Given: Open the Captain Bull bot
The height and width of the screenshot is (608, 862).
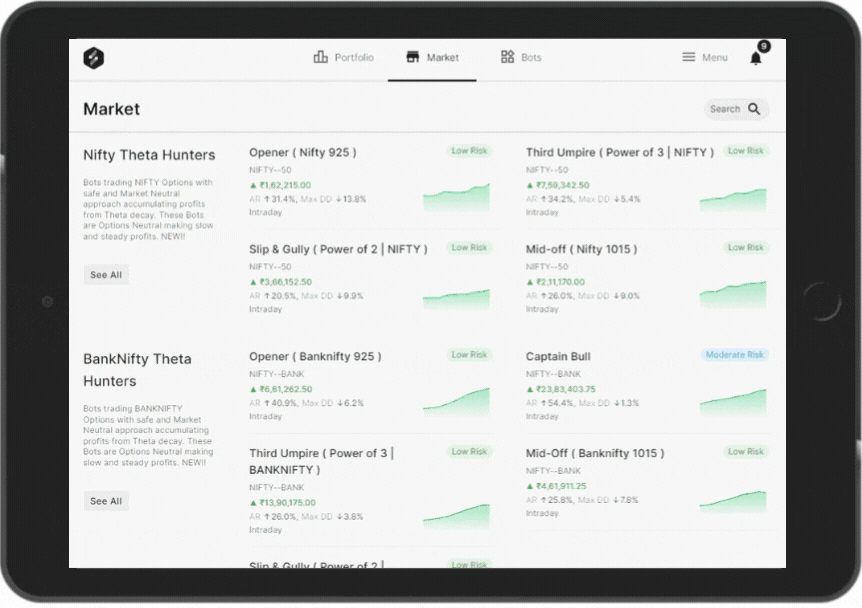Looking at the screenshot, I should tap(558, 356).
